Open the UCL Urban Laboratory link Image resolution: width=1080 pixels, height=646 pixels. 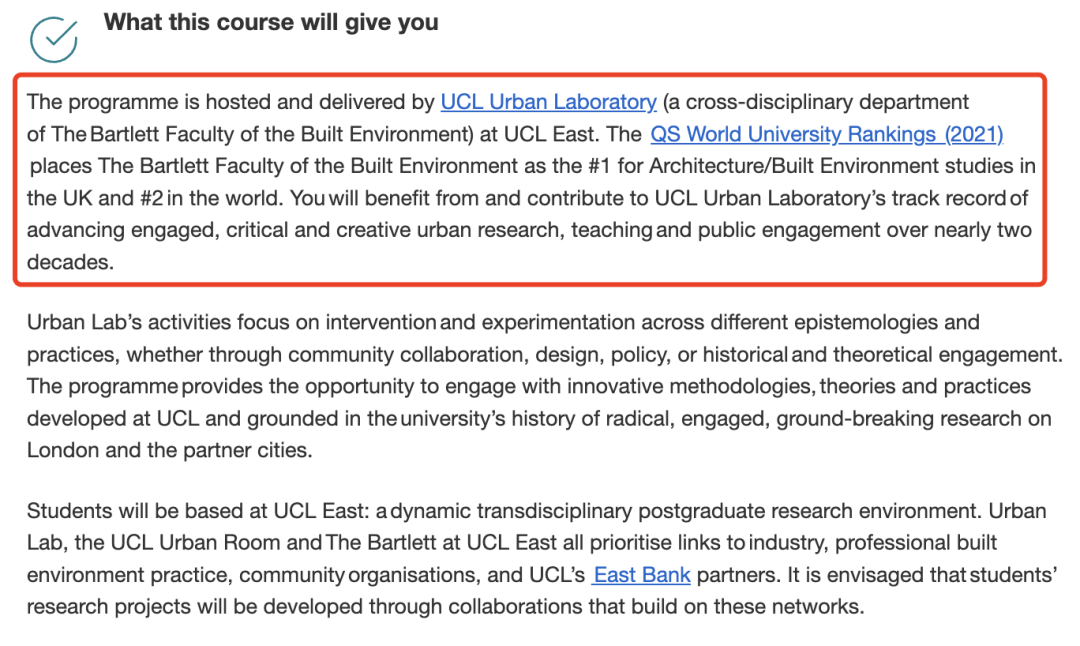pyautogui.click(x=548, y=102)
